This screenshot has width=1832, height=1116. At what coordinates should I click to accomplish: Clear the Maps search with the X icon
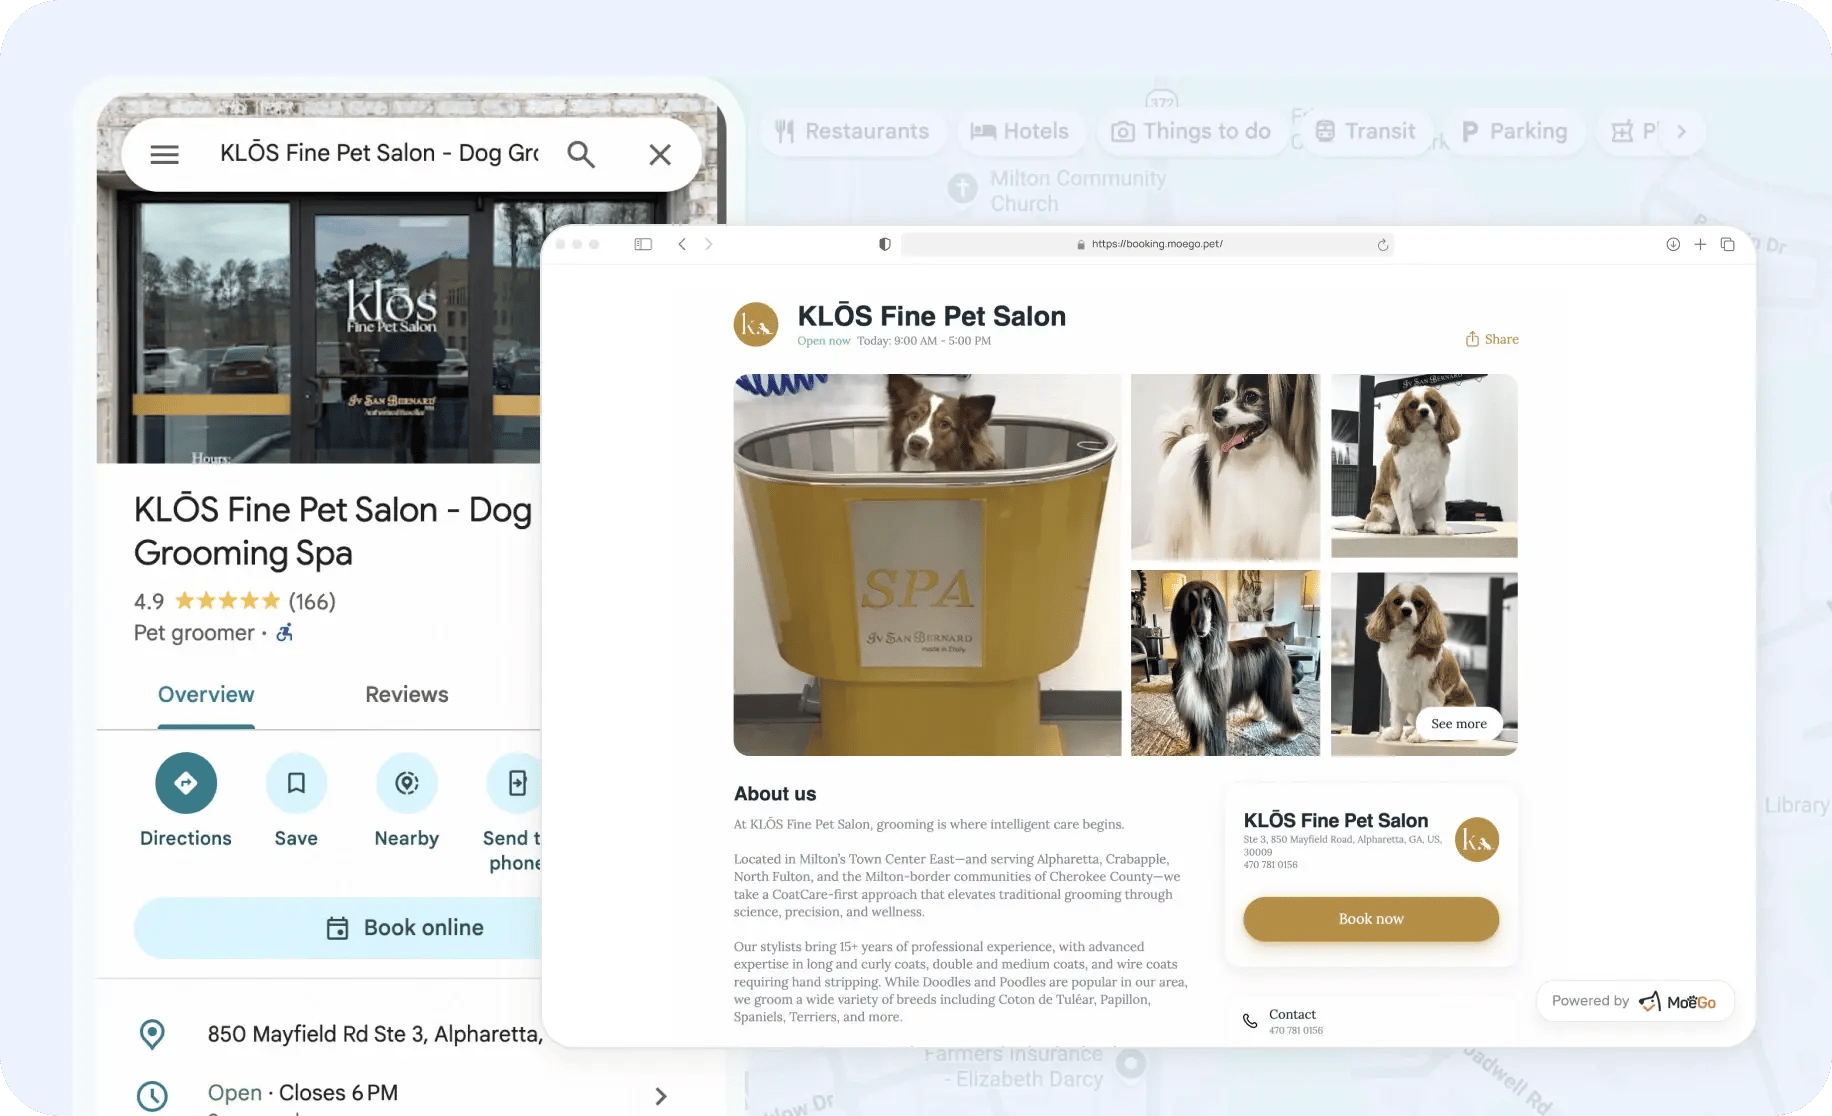click(660, 154)
